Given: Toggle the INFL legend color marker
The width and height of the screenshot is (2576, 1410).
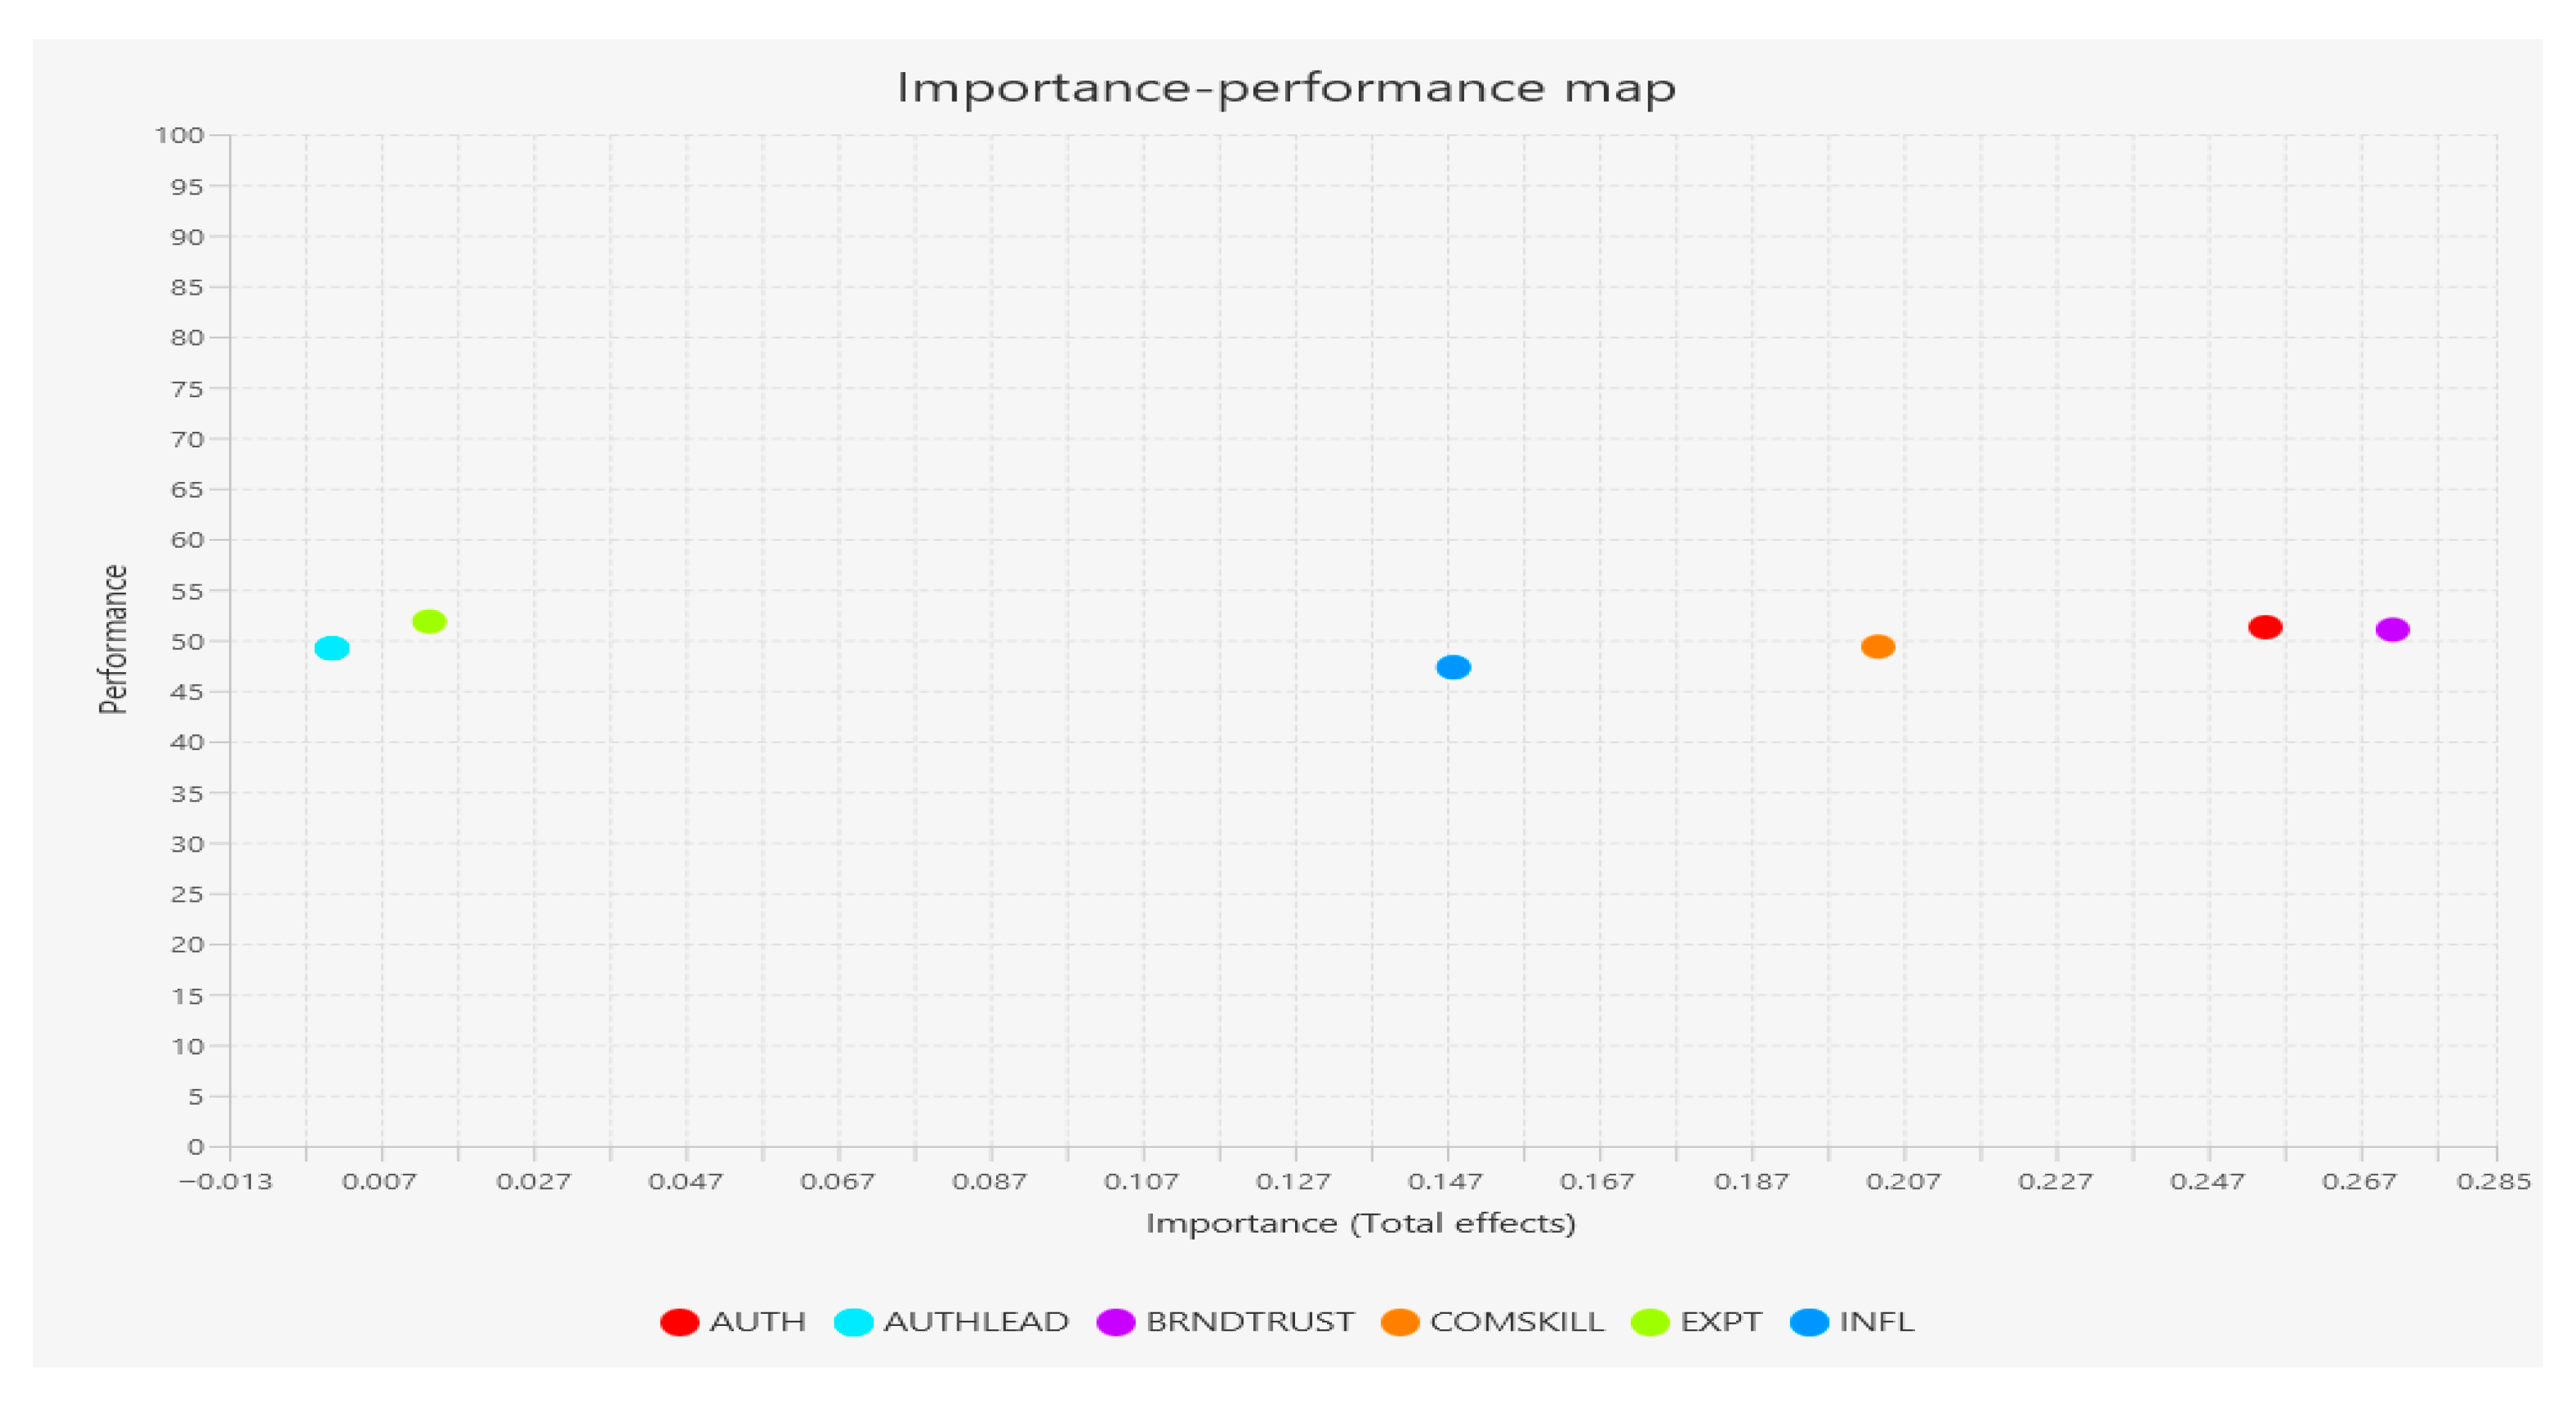Looking at the screenshot, I should point(1809,1321).
